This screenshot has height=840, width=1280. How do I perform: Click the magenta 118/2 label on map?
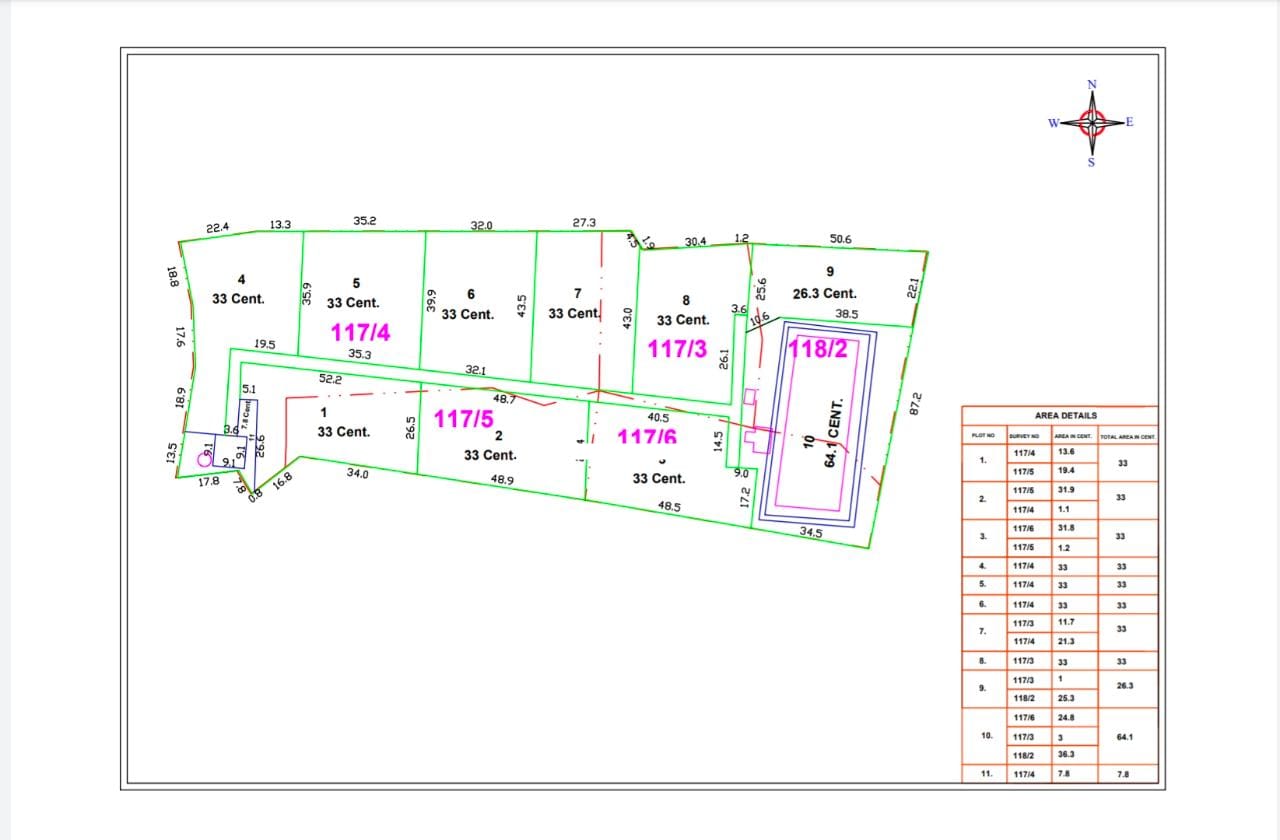point(818,349)
